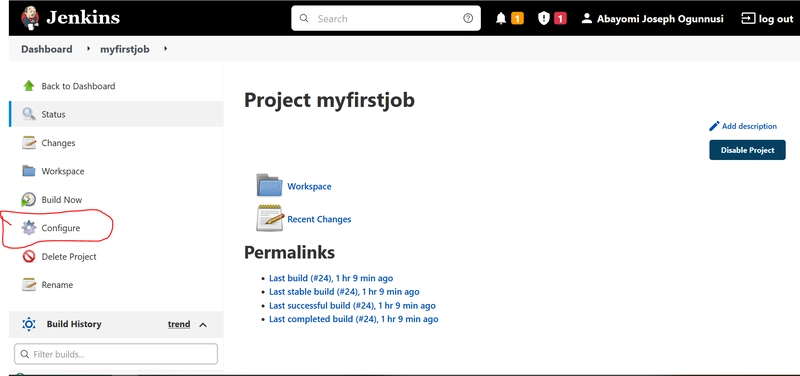Click the log out link
800x376 pixels.
tap(776, 19)
